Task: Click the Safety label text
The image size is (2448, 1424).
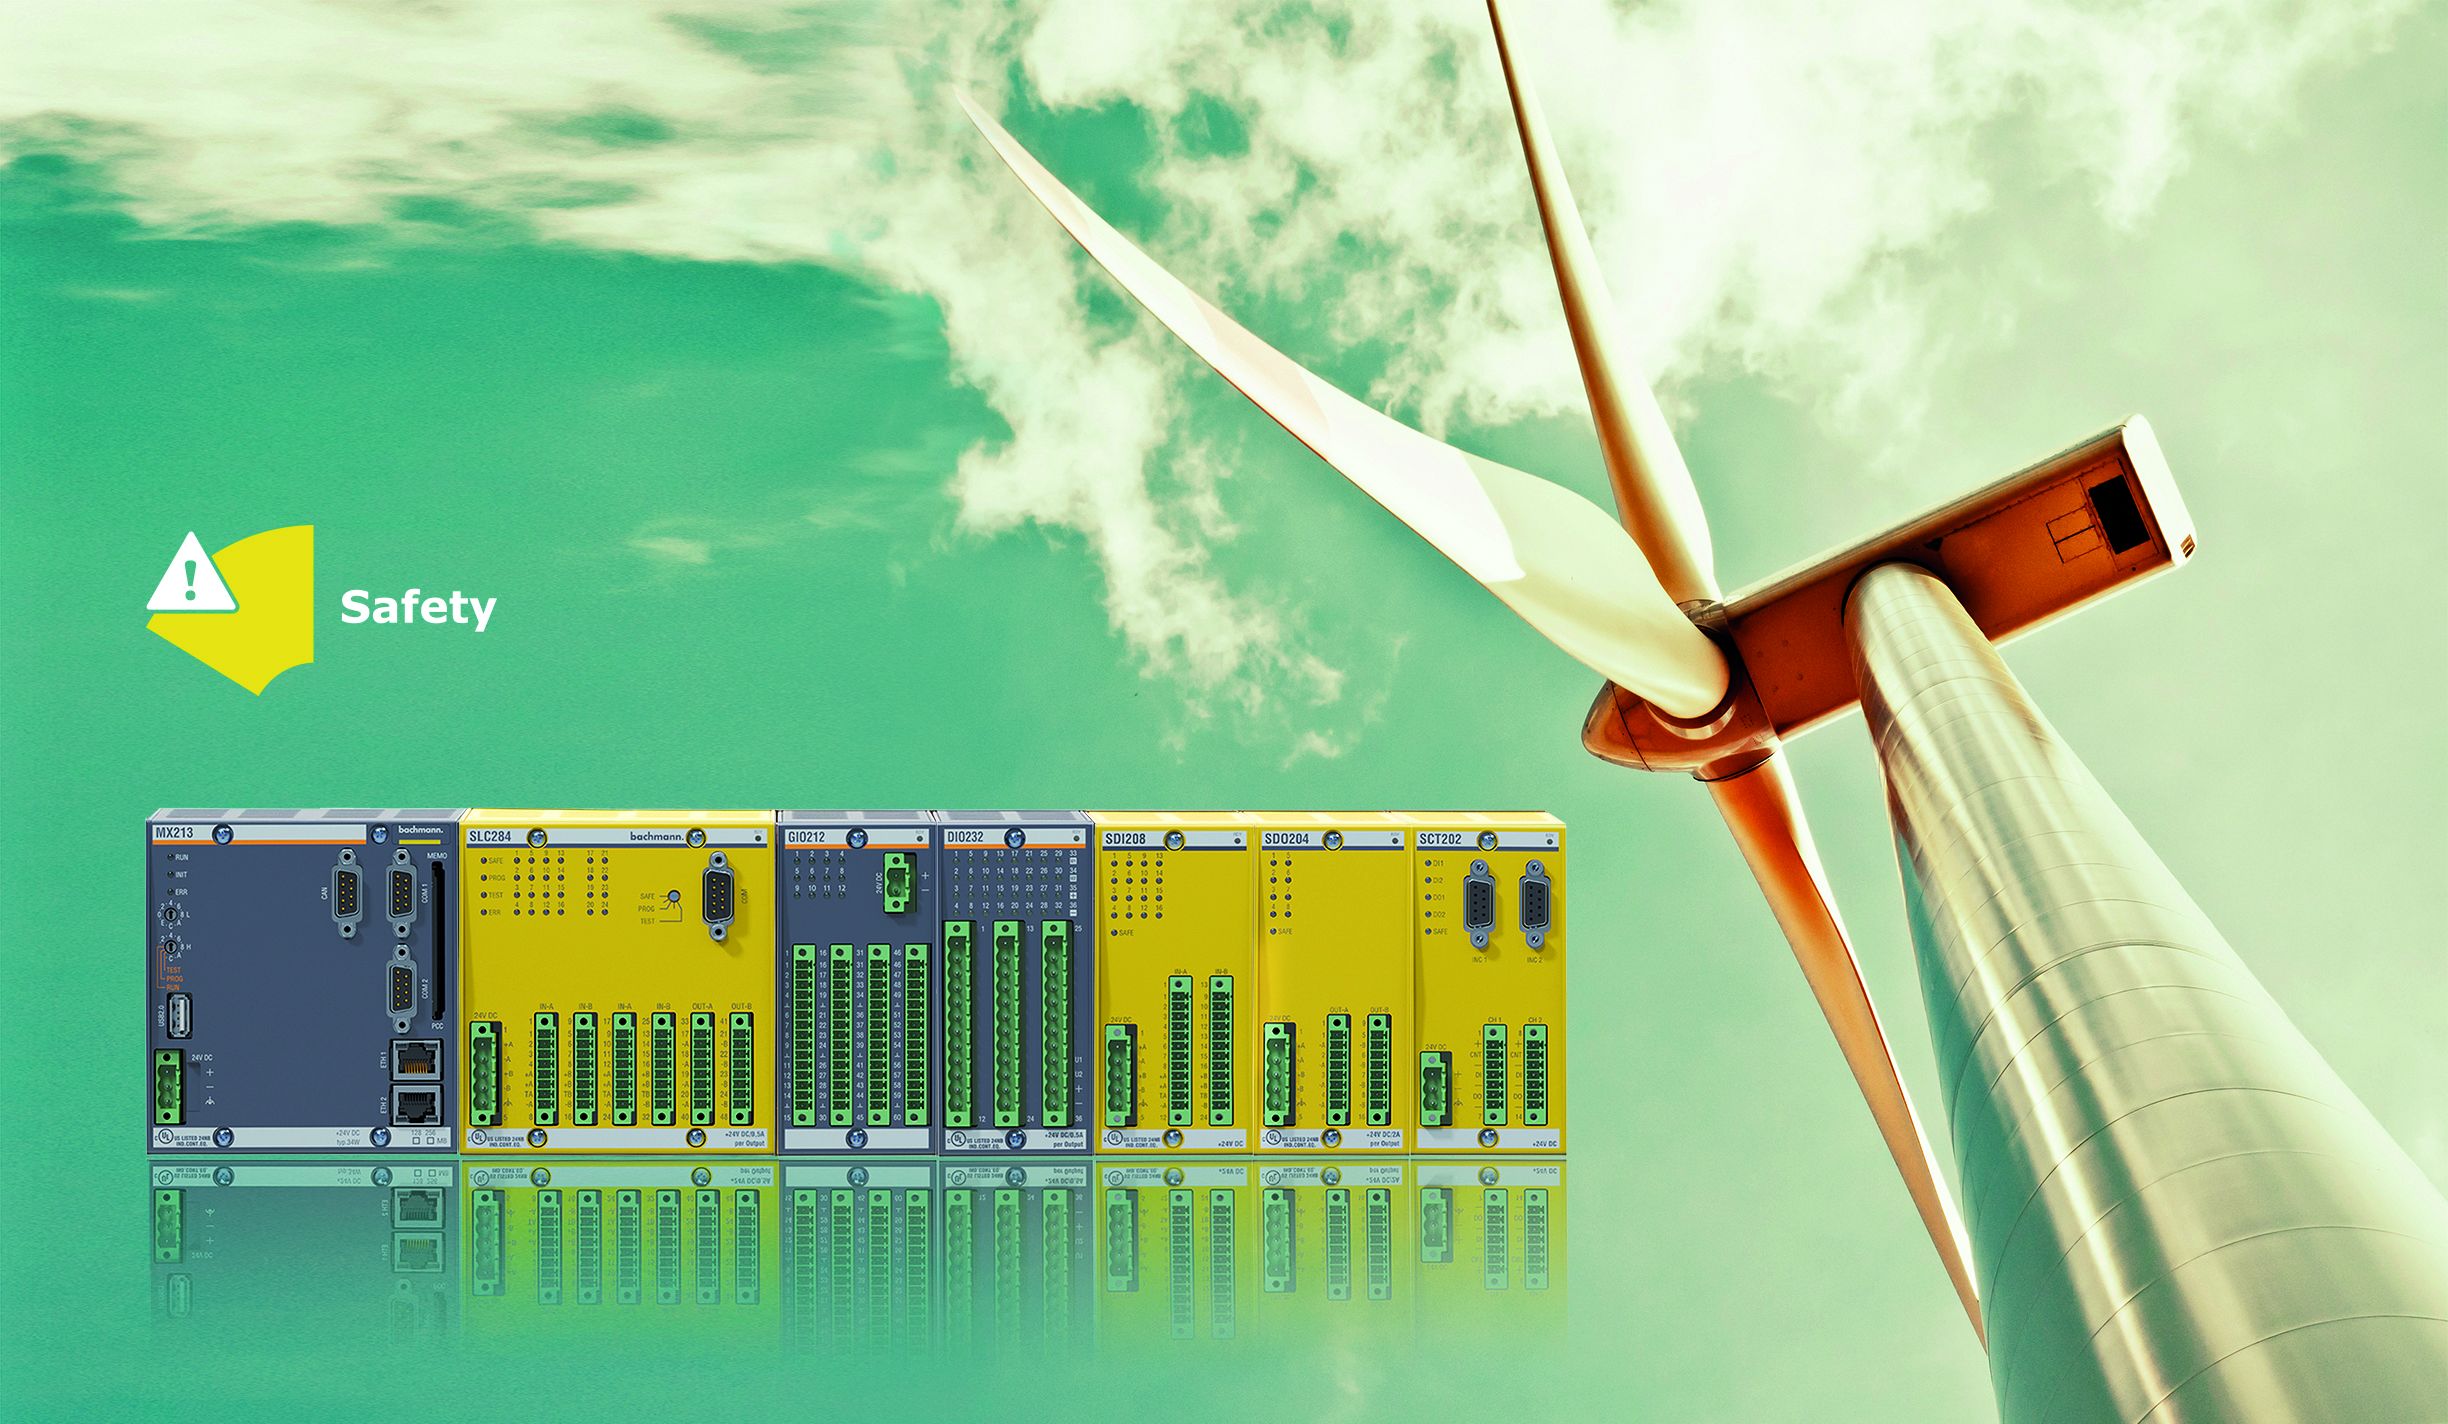Action: (x=418, y=608)
